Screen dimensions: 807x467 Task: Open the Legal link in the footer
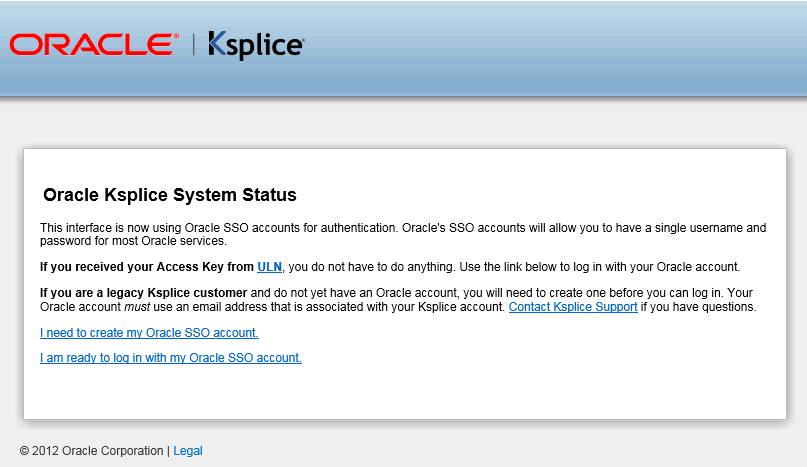click(188, 451)
